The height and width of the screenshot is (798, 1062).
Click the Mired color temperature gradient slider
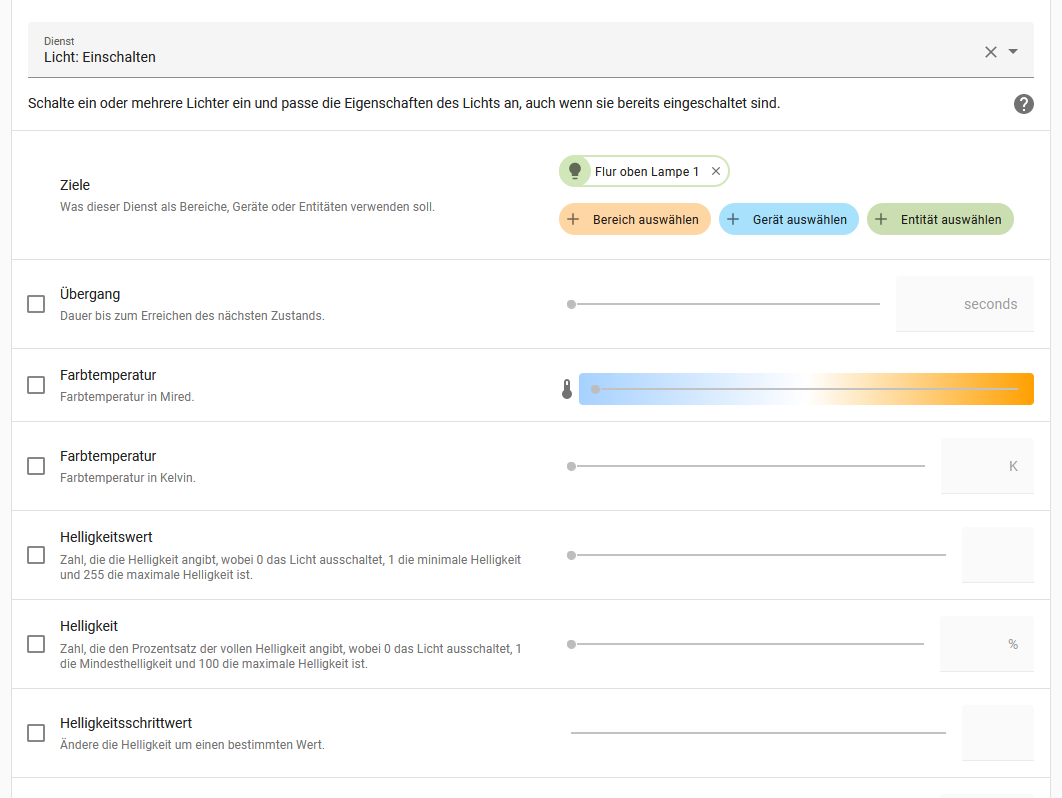pyautogui.click(x=806, y=389)
